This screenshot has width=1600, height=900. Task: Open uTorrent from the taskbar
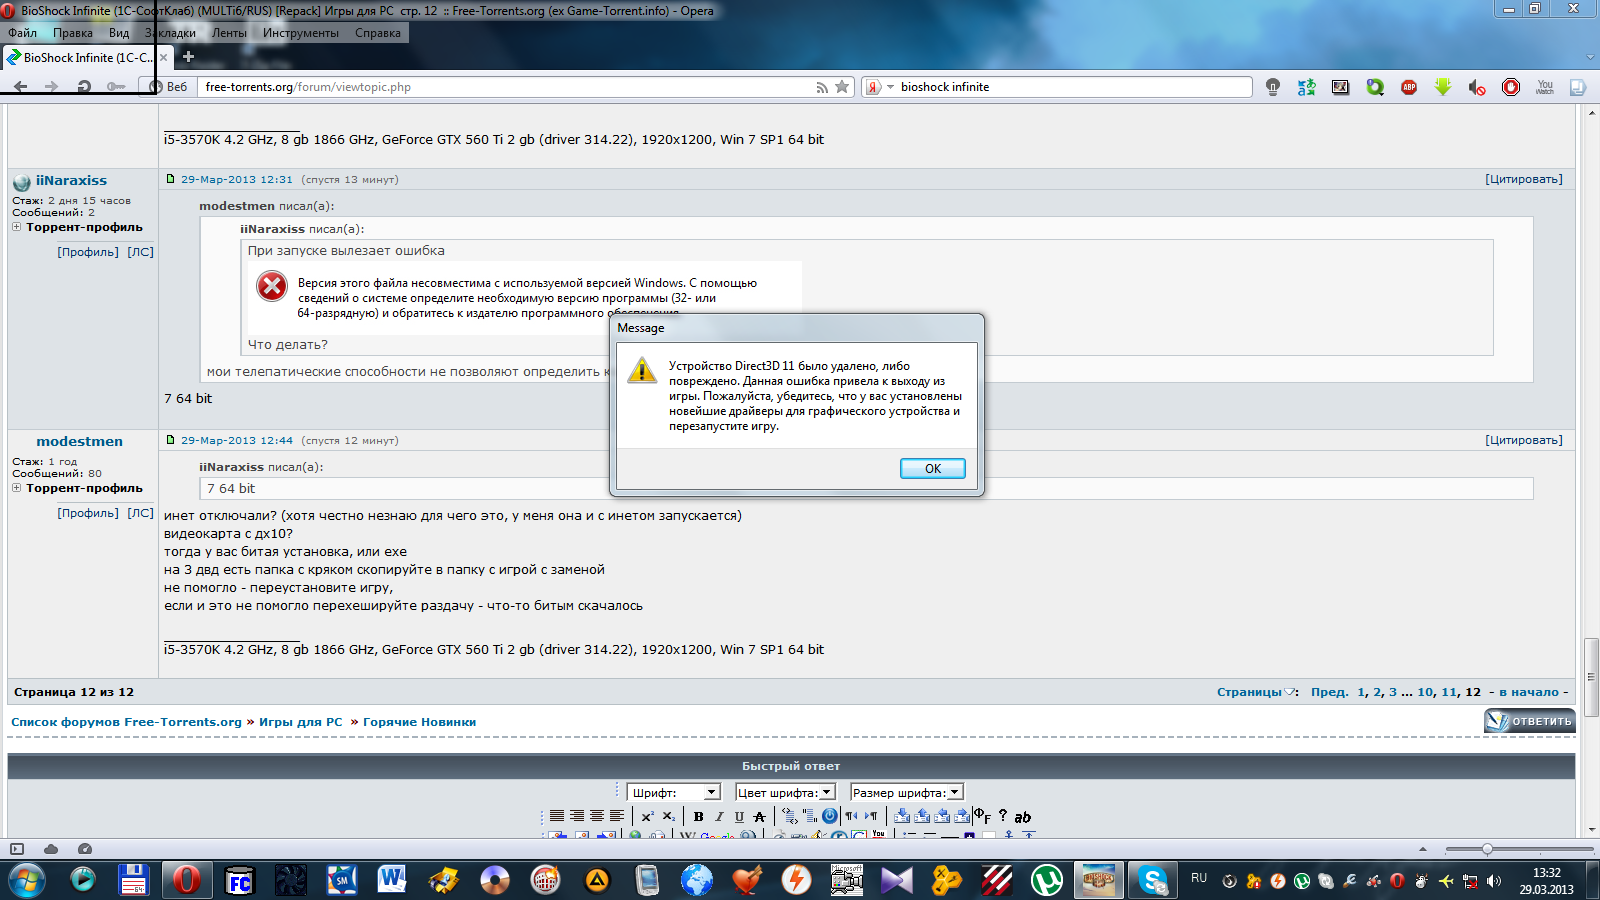(x=1047, y=880)
